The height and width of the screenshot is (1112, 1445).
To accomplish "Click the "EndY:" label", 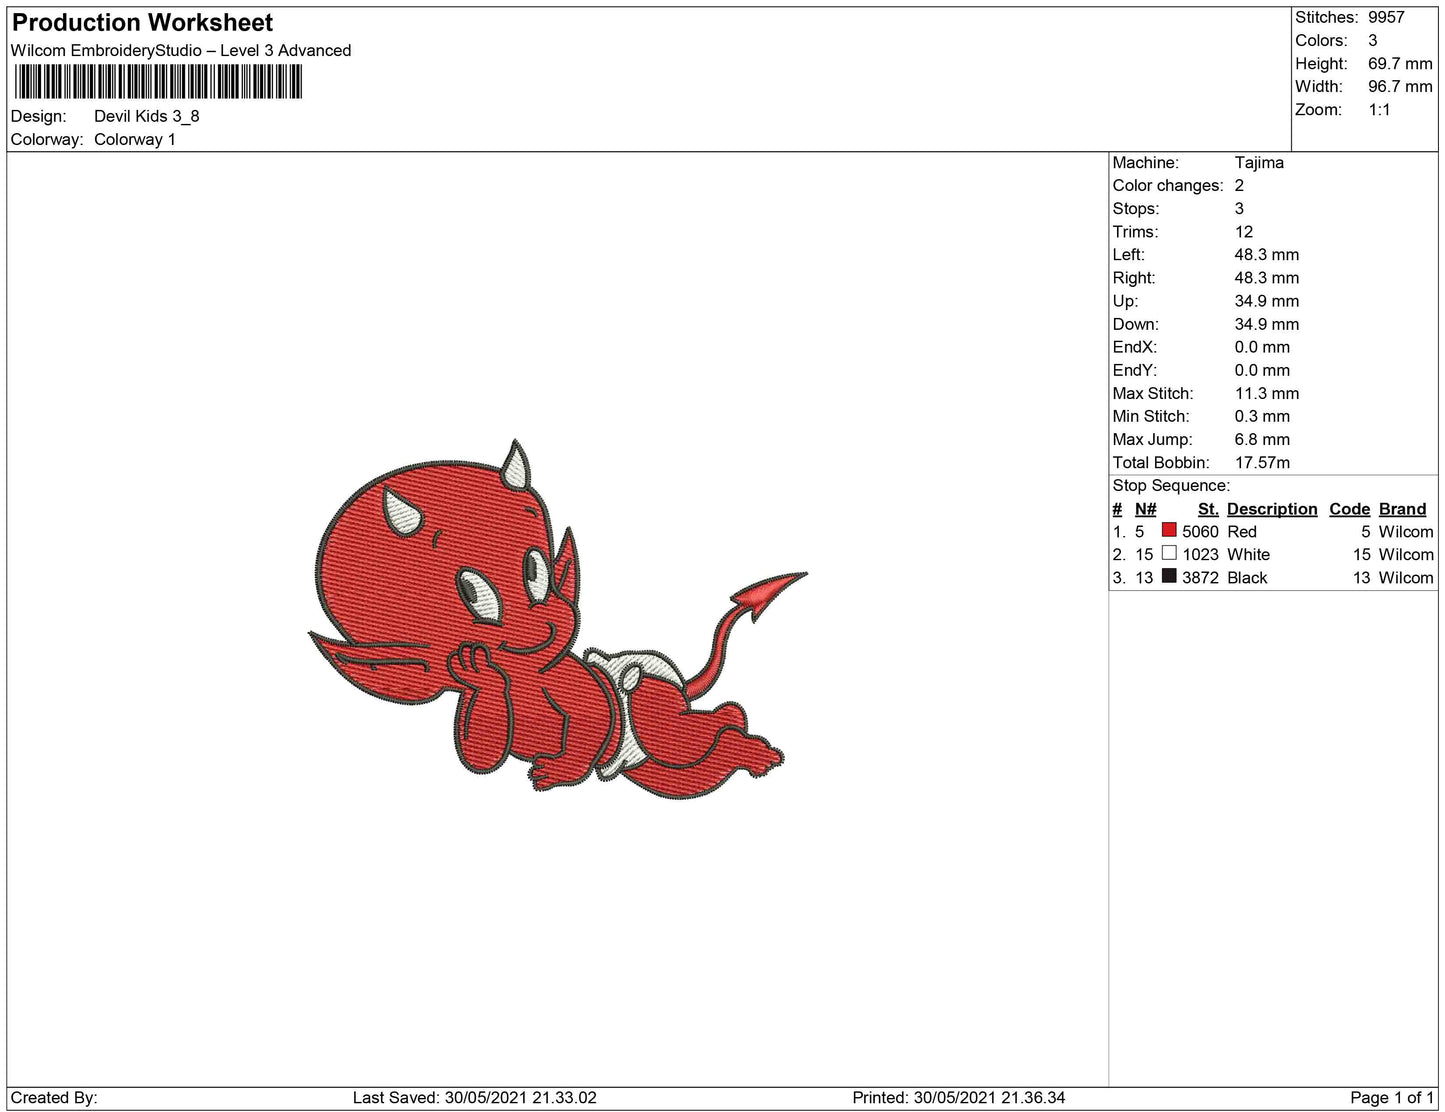I will click(x=1135, y=370).
